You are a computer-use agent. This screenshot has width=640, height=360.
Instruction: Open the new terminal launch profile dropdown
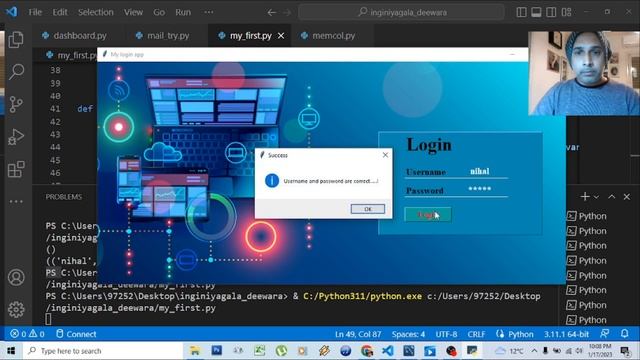click(x=596, y=197)
